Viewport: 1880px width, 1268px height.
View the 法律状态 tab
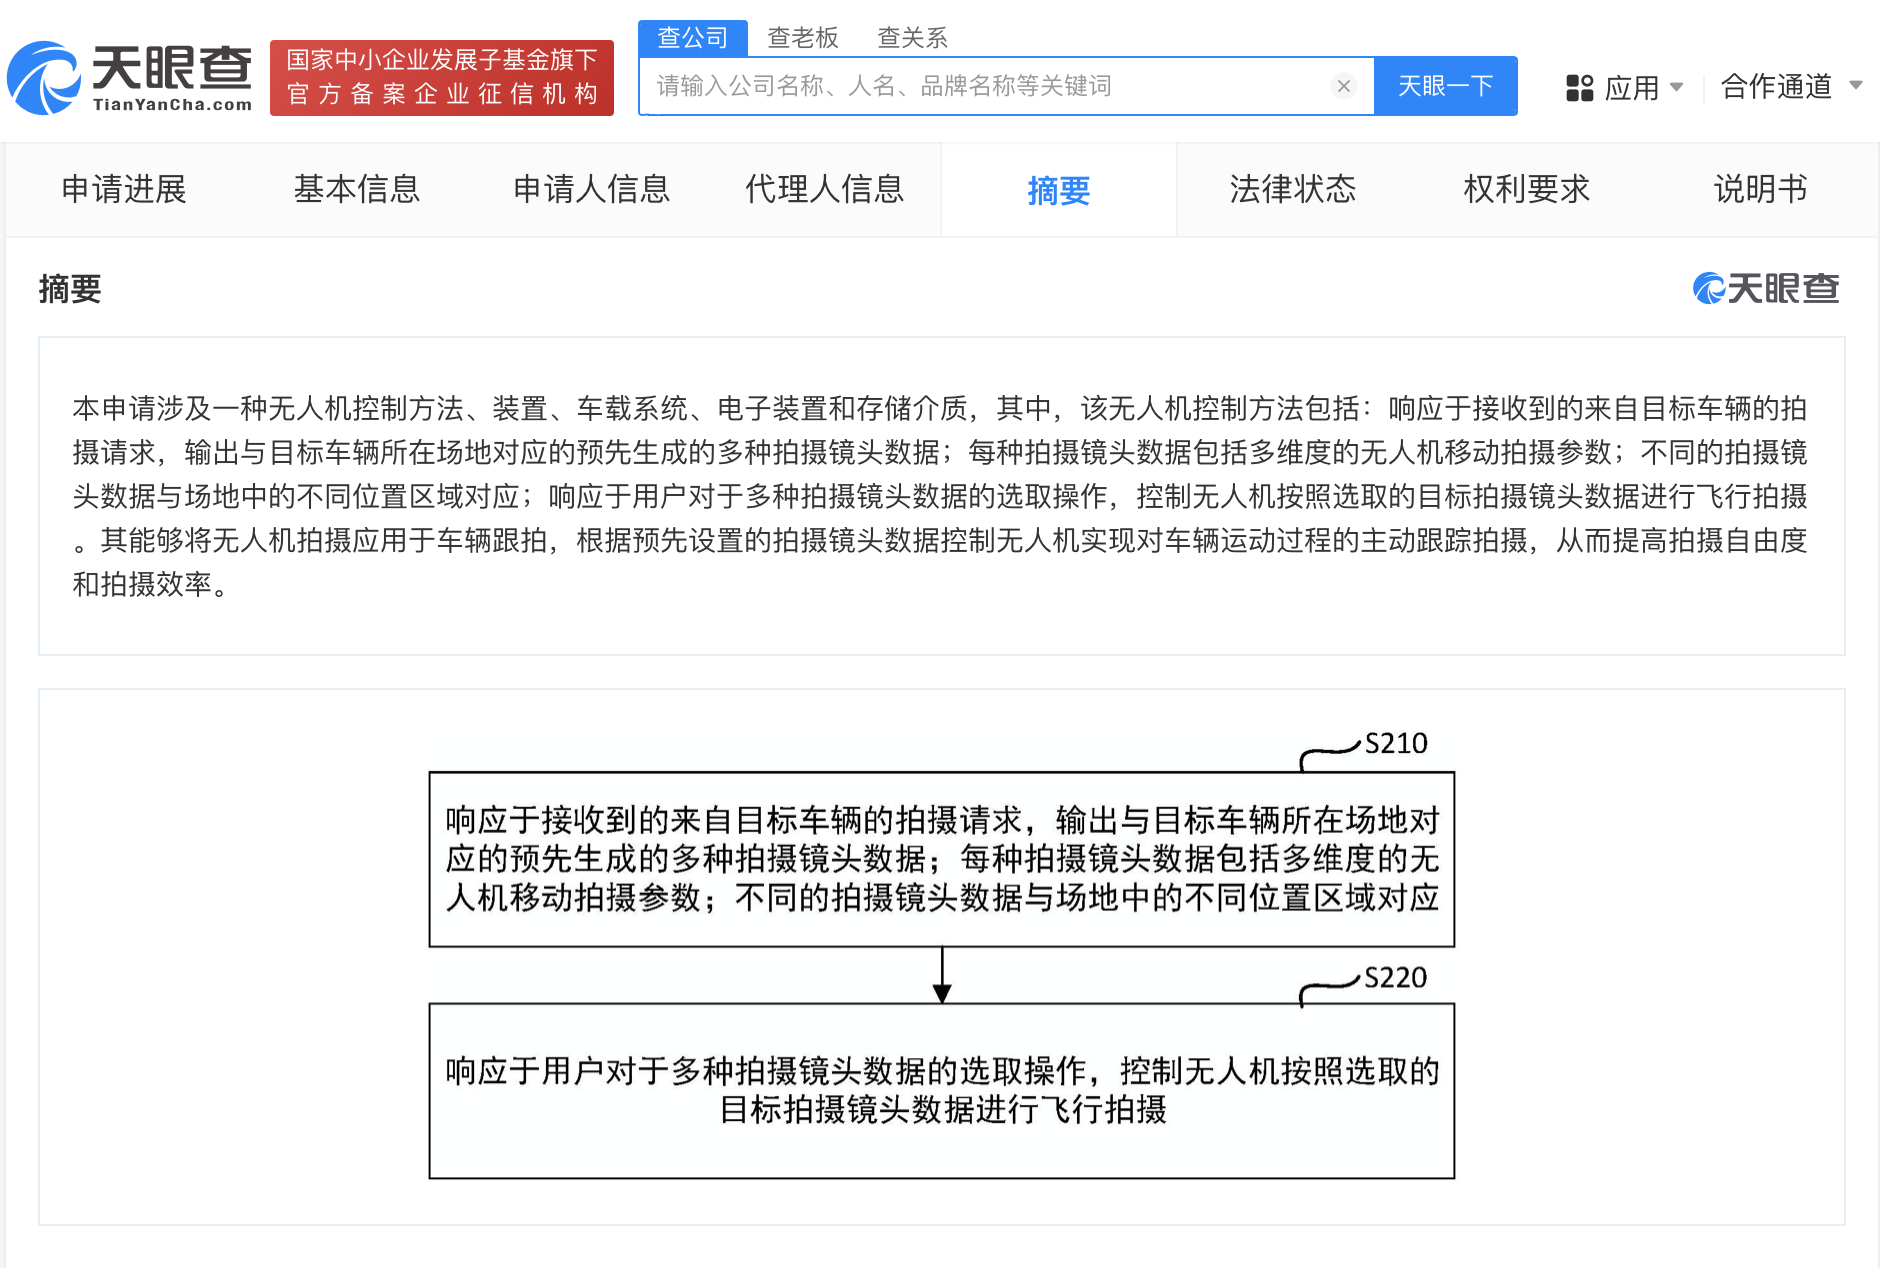coord(1292,189)
